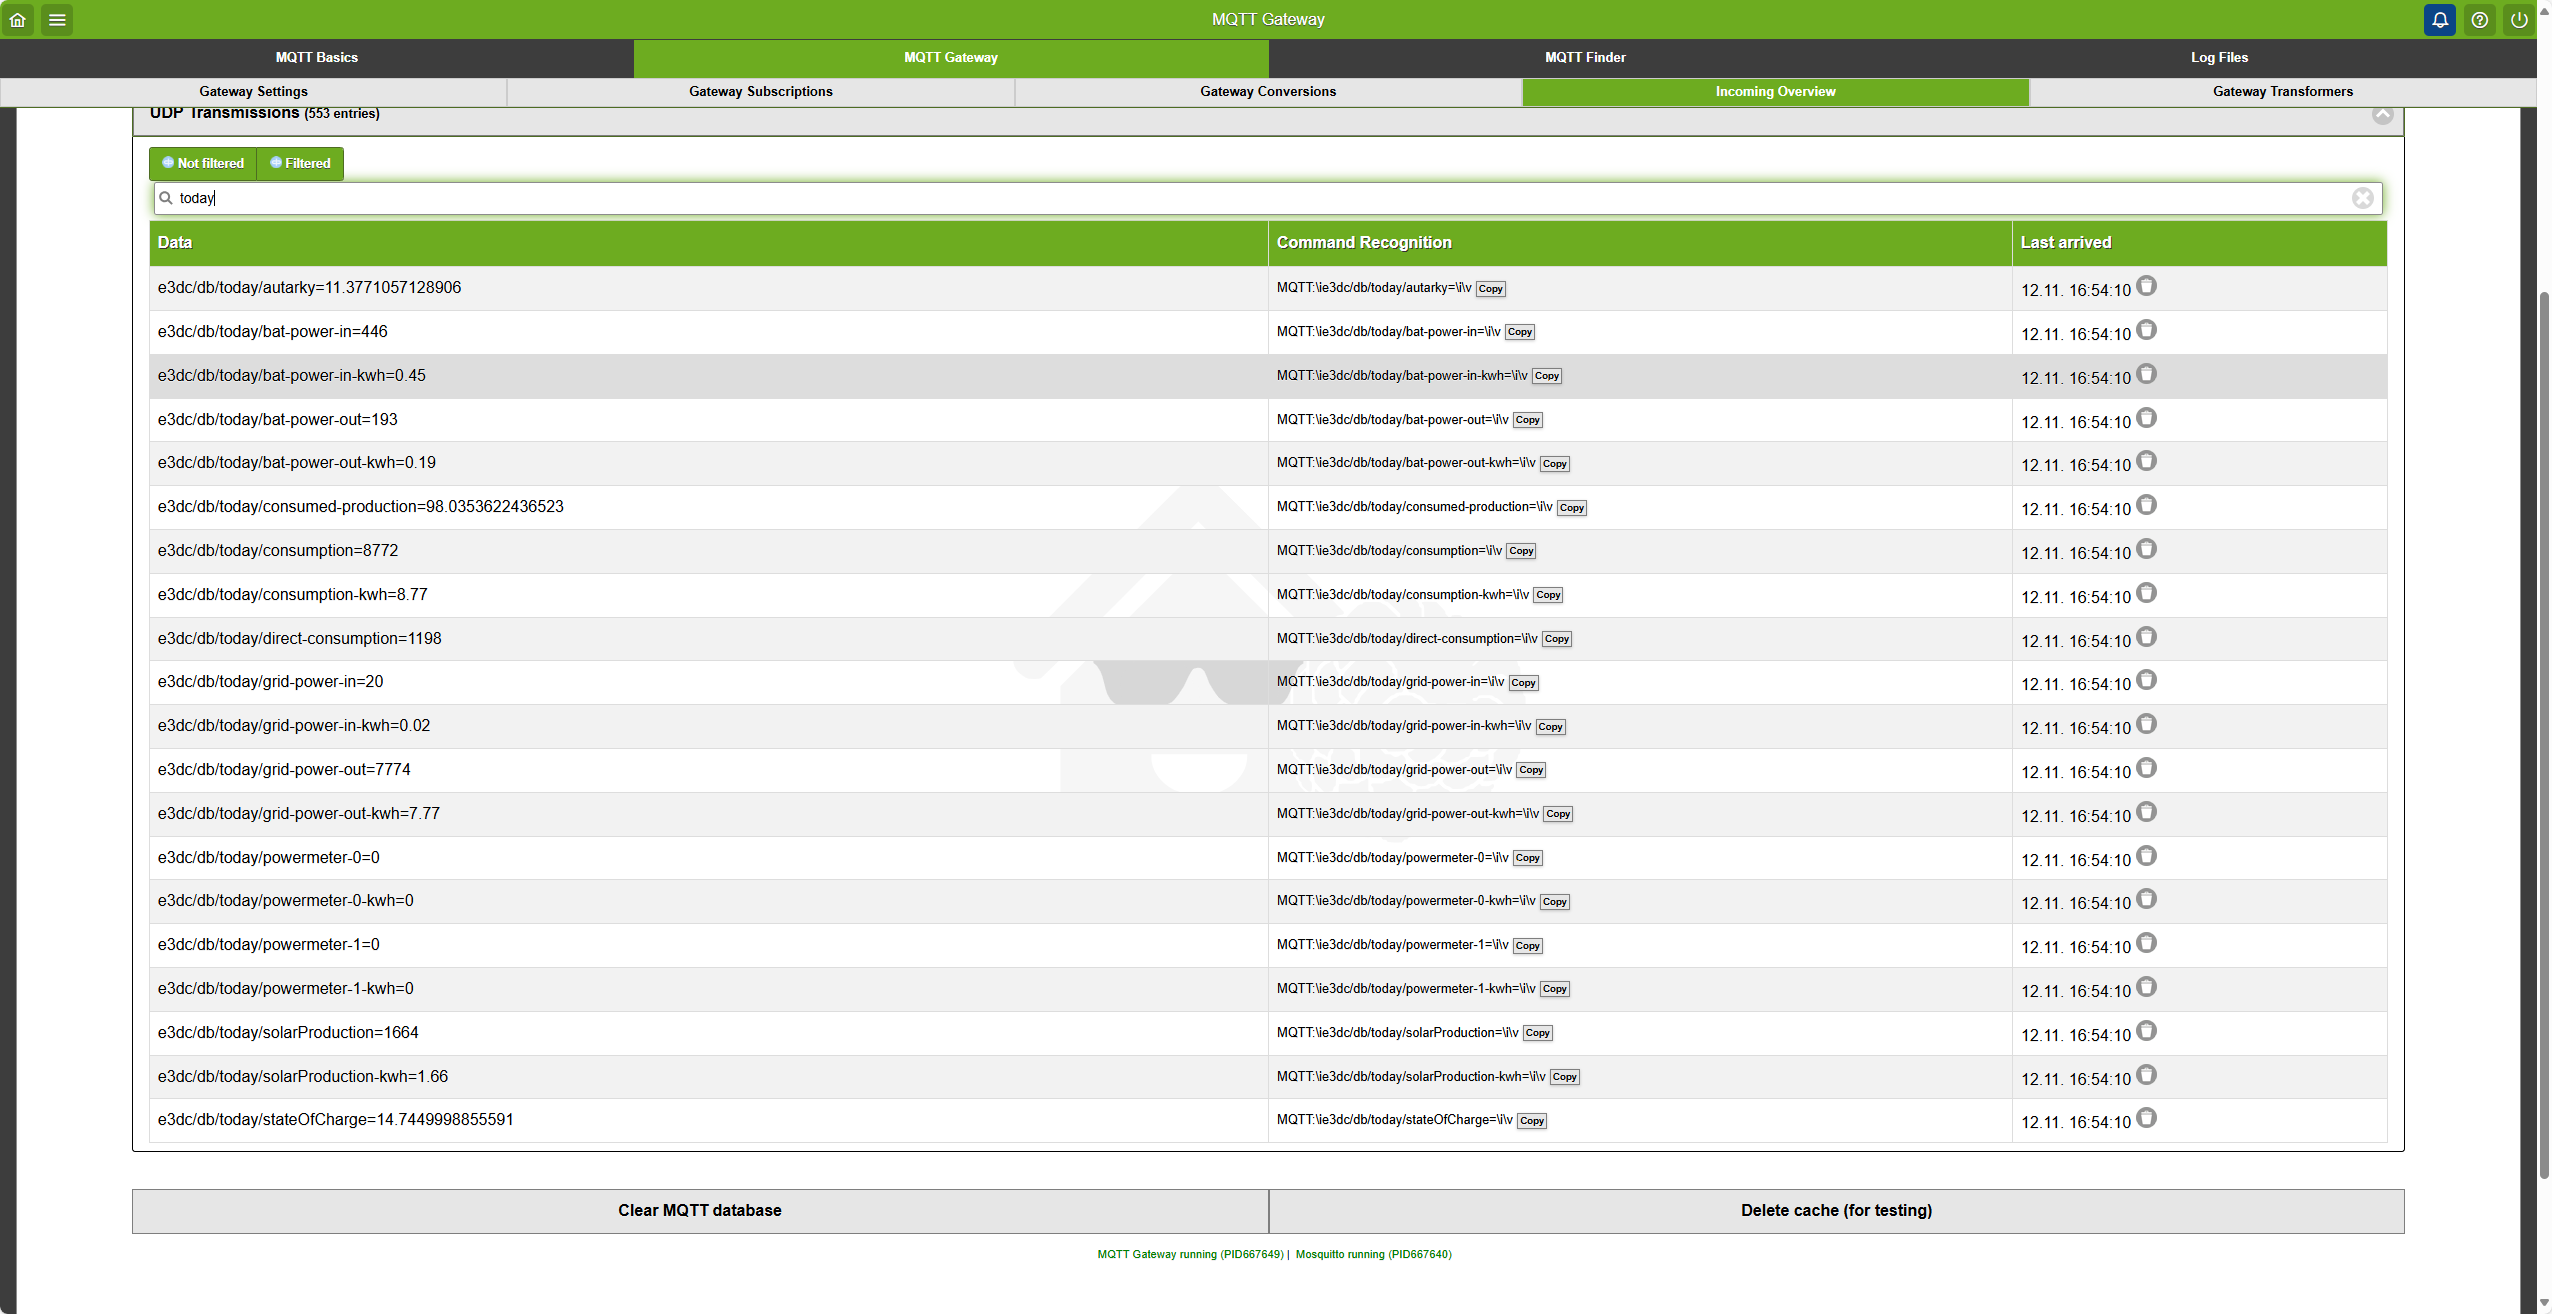Delete the autarky entry via trash icon
The image size is (2552, 1314).
[2146, 287]
